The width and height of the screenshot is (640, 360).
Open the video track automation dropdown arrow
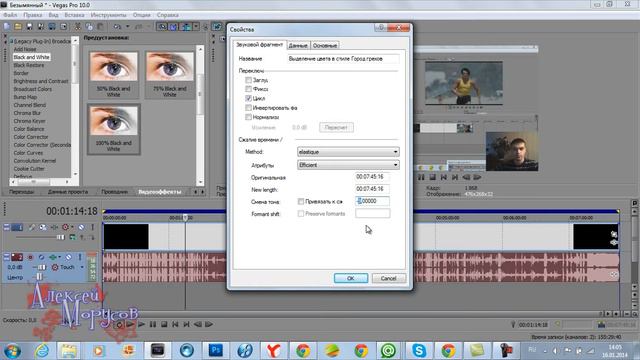(x=72, y=227)
